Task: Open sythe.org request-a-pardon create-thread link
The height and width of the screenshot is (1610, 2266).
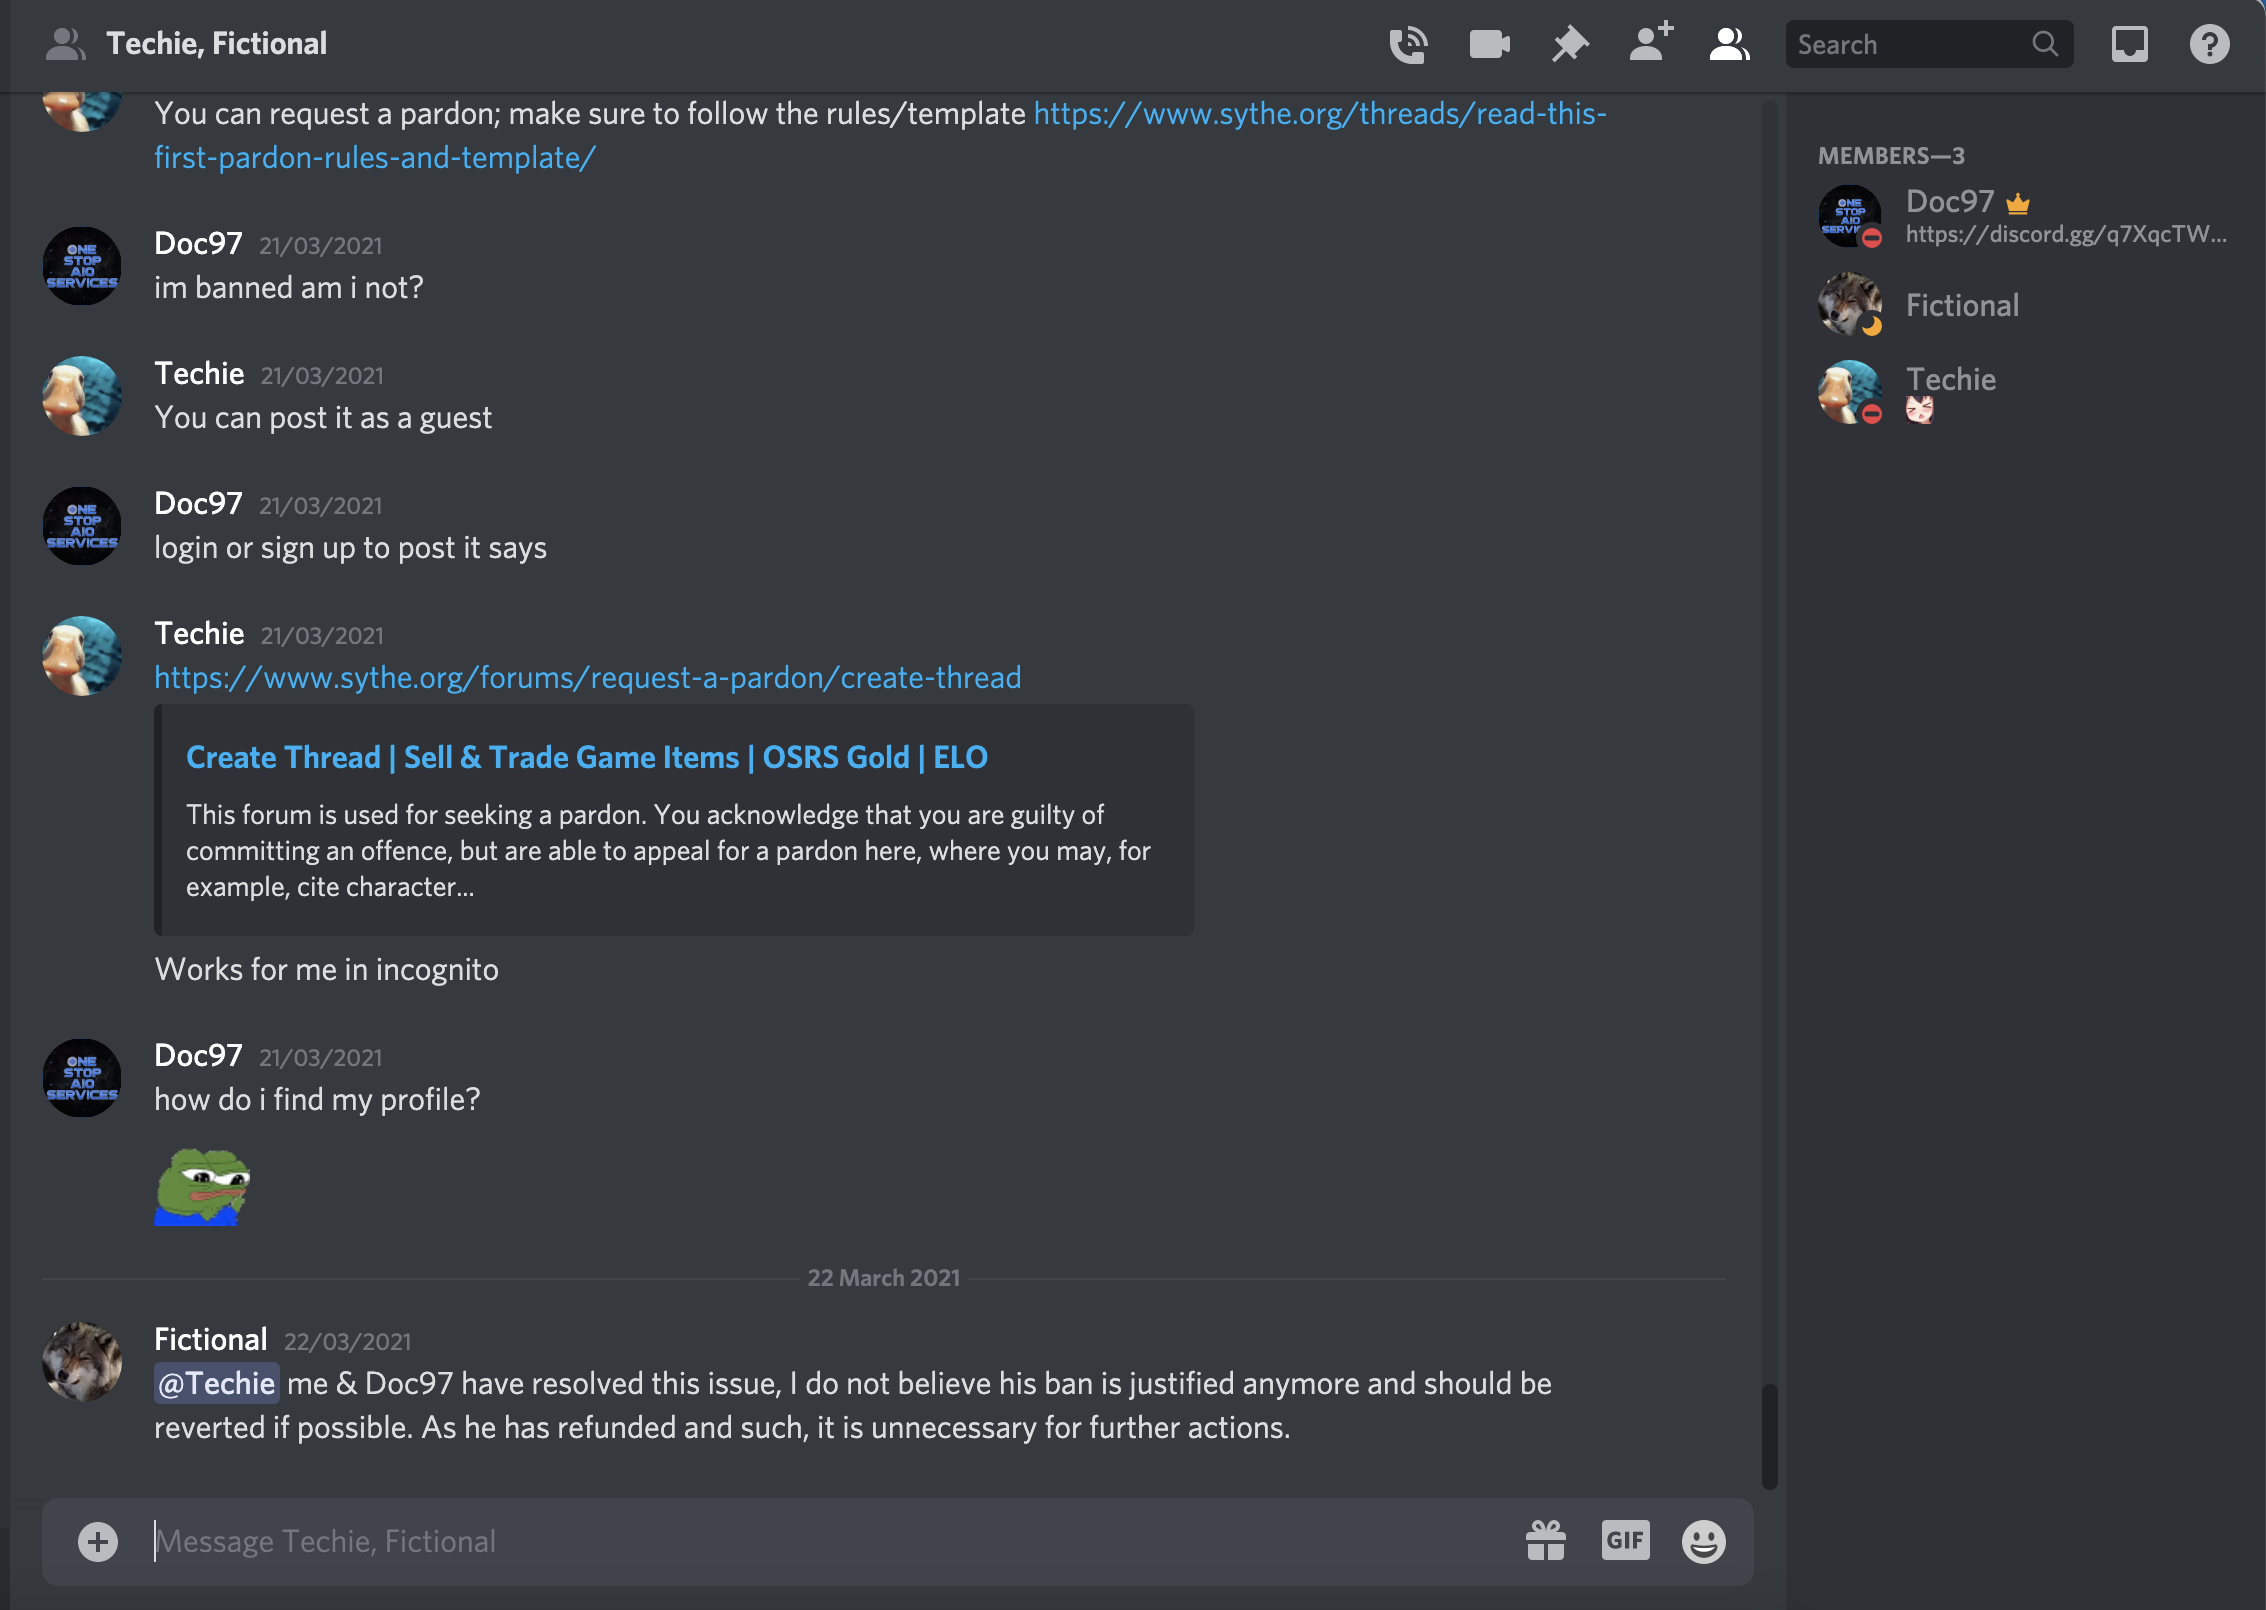Action: [587, 678]
